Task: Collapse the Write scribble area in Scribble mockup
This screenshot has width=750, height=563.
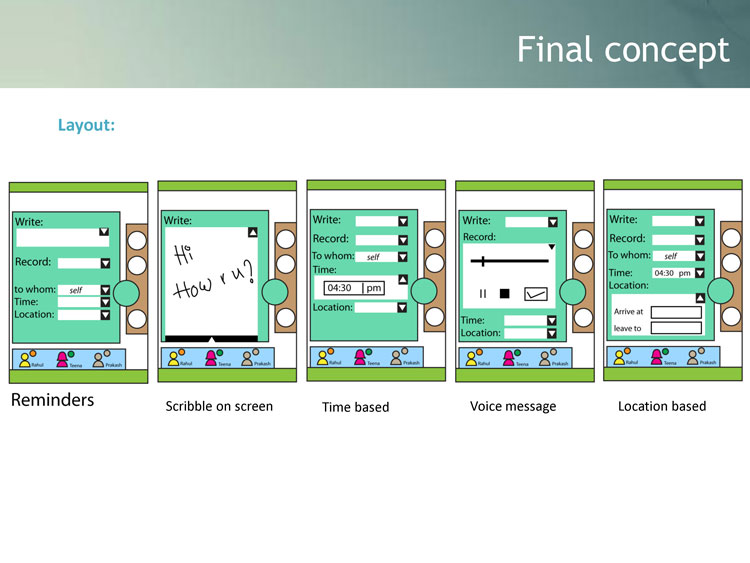Action: [253, 232]
